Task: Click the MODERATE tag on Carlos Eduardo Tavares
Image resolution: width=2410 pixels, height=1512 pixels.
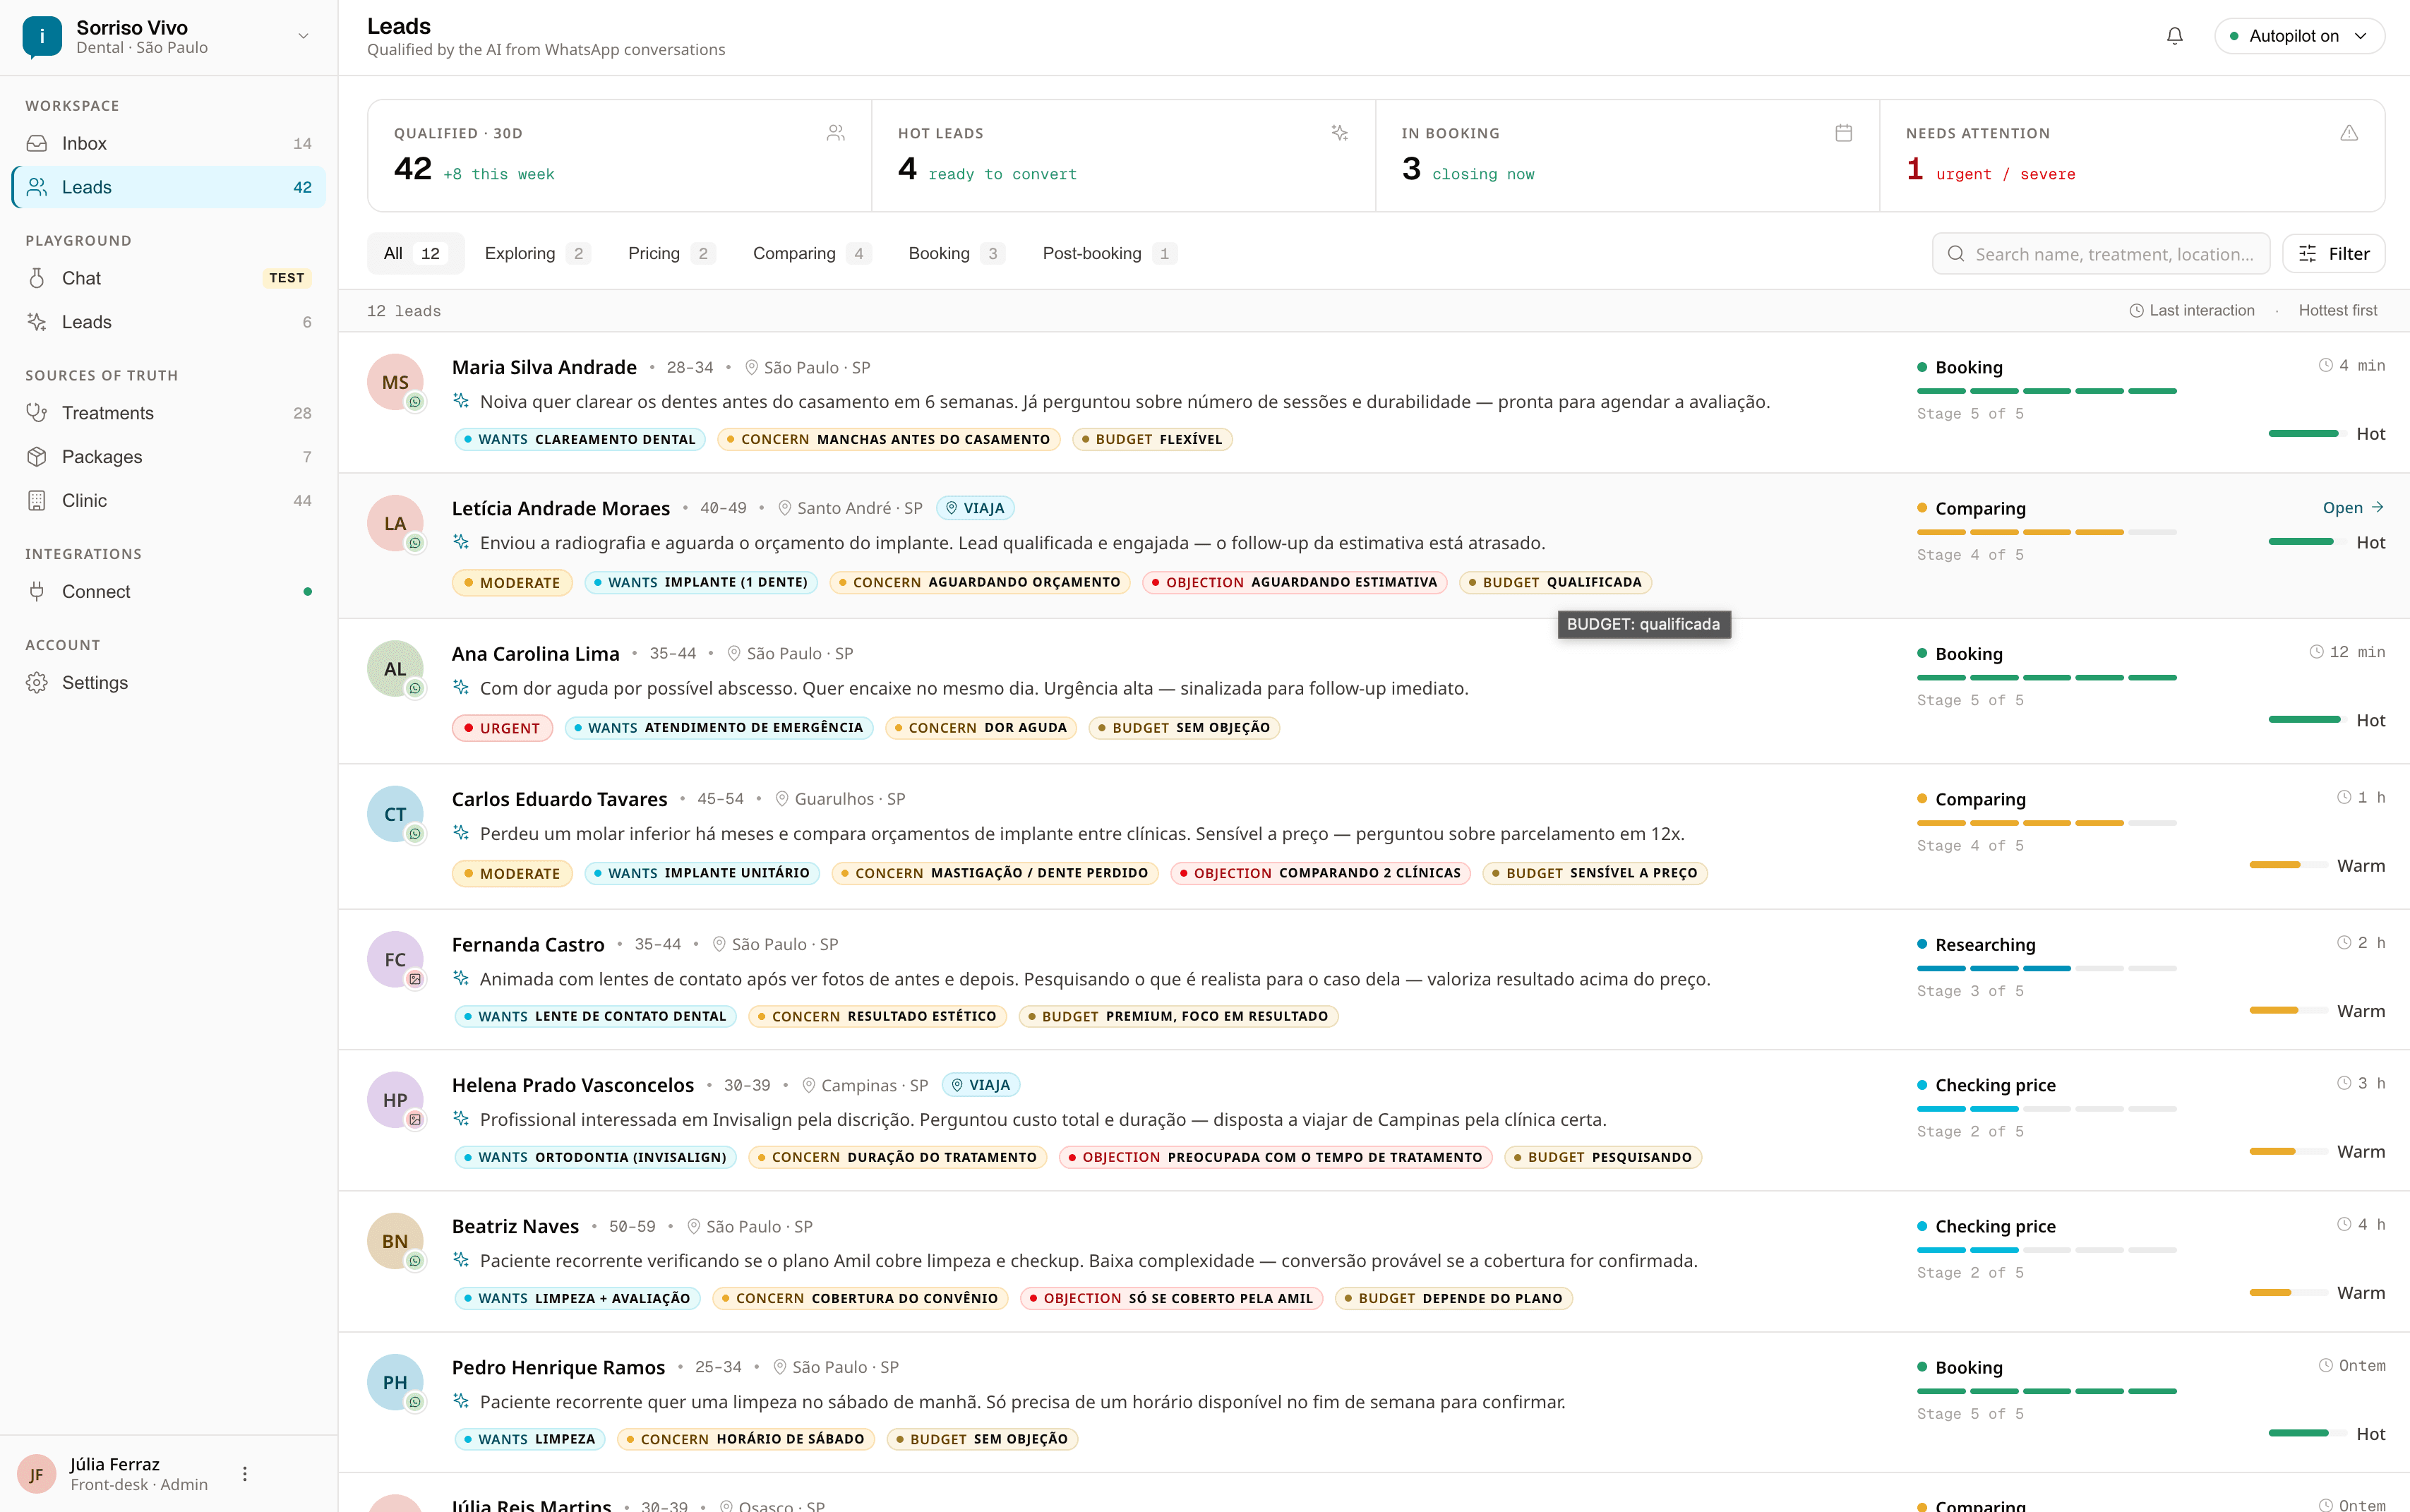Action: tap(512, 873)
